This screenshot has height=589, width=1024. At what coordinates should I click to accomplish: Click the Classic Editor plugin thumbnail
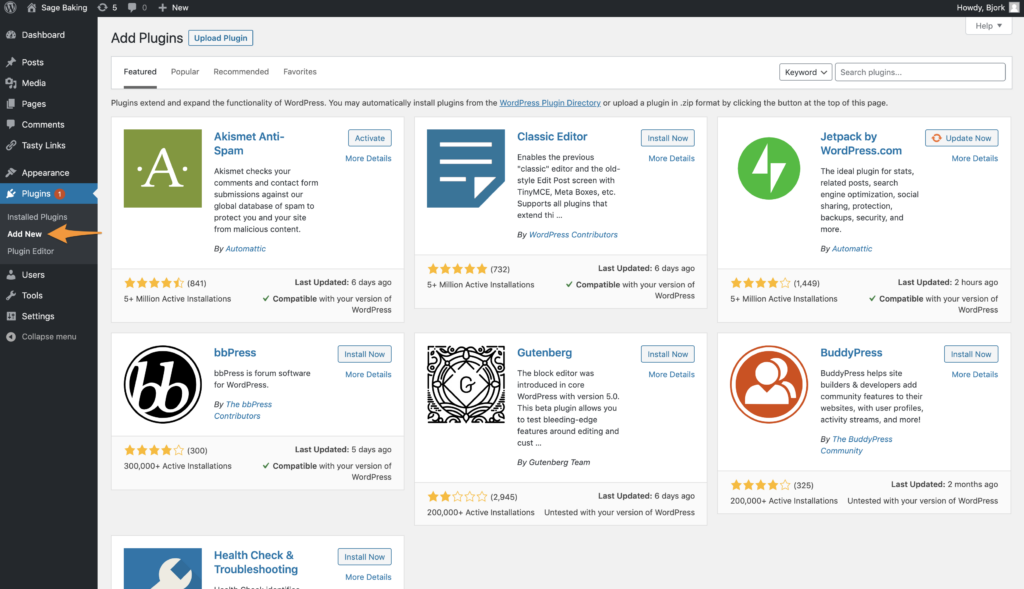tap(466, 168)
